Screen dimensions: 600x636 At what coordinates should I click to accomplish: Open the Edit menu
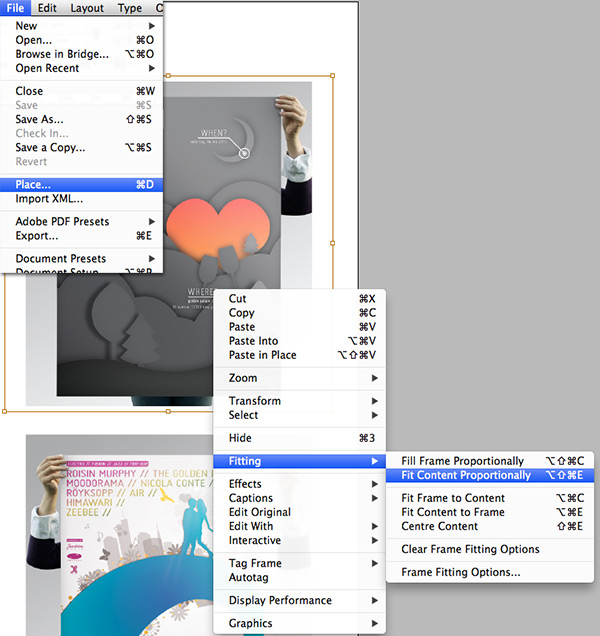tap(47, 8)
